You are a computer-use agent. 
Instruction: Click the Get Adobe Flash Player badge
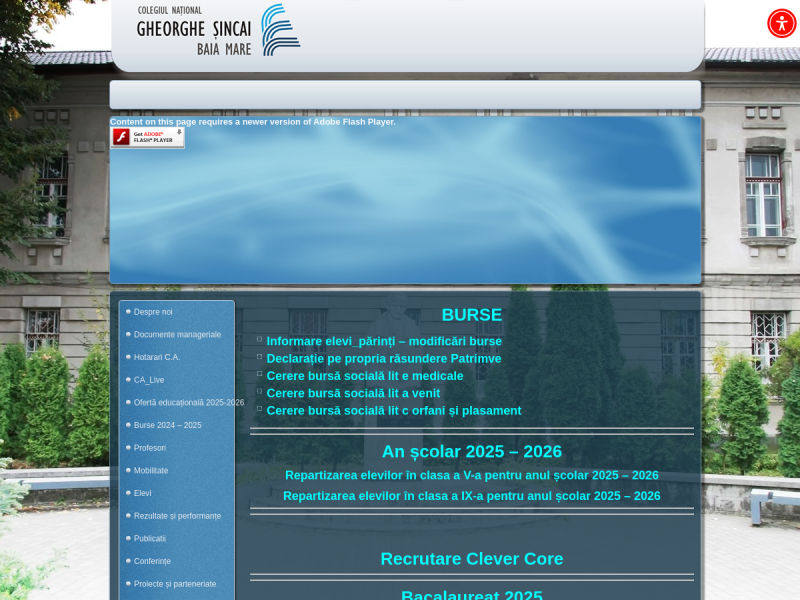[149, 138]
